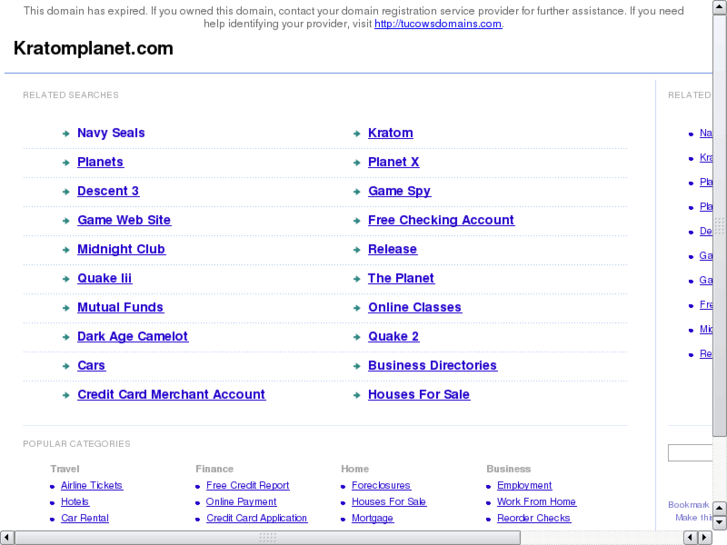Open Business Directories link
The width and height of the screenshot is (727, 545).
point(432,365)
